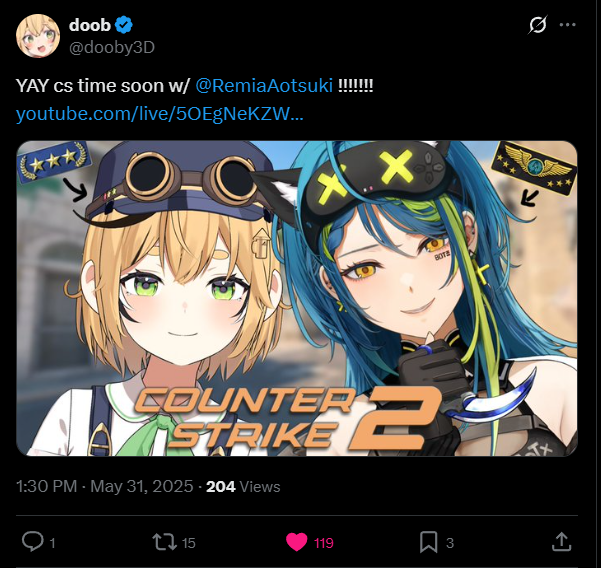
Task: Click the 1:30 PM May 31, 2025 timestamp
Action: click(105, 487)
